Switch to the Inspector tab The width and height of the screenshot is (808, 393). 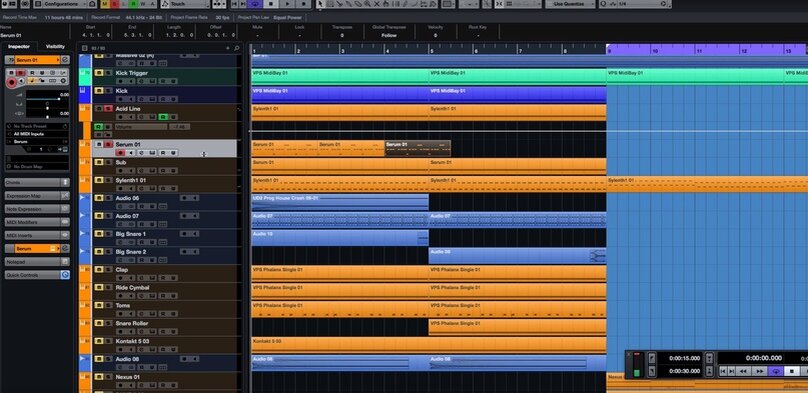coord(19,46)
